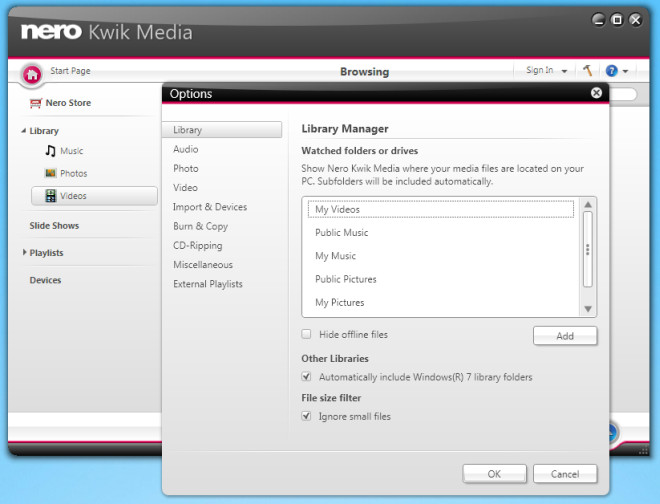The image size is (660, 504).
Task: Uncheck Automatically include Windows 7 library folders
Action: pos(306,377)
